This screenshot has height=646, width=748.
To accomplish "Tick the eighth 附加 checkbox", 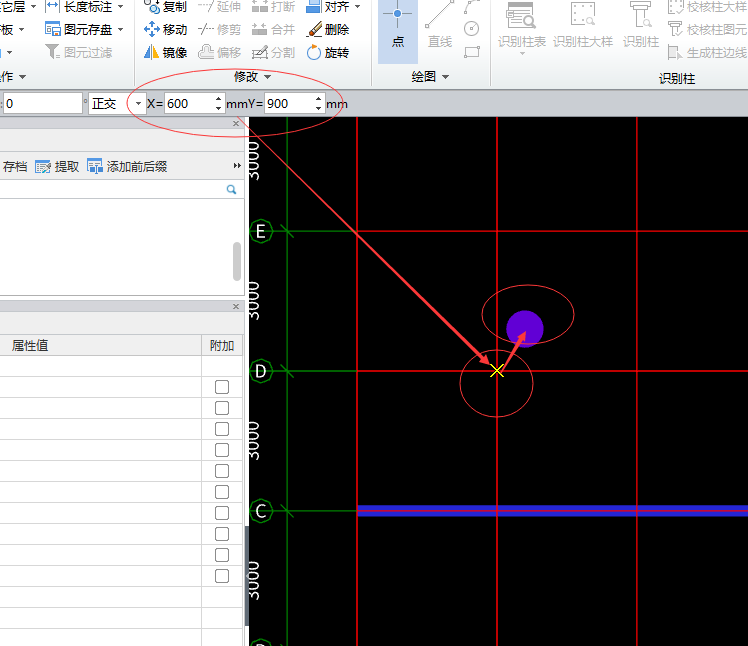I will 222,534.
